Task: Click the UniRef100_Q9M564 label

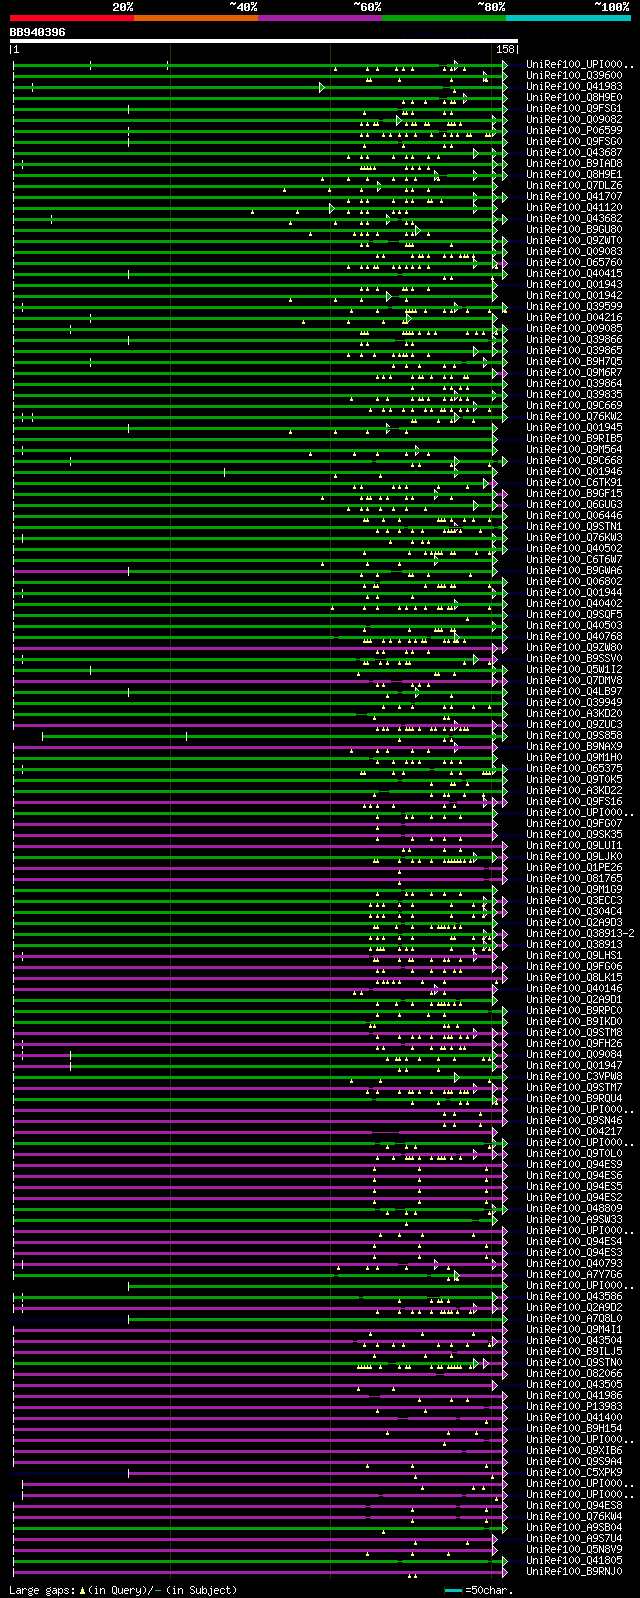Action: pyautogui.click(x=574, y=450)
